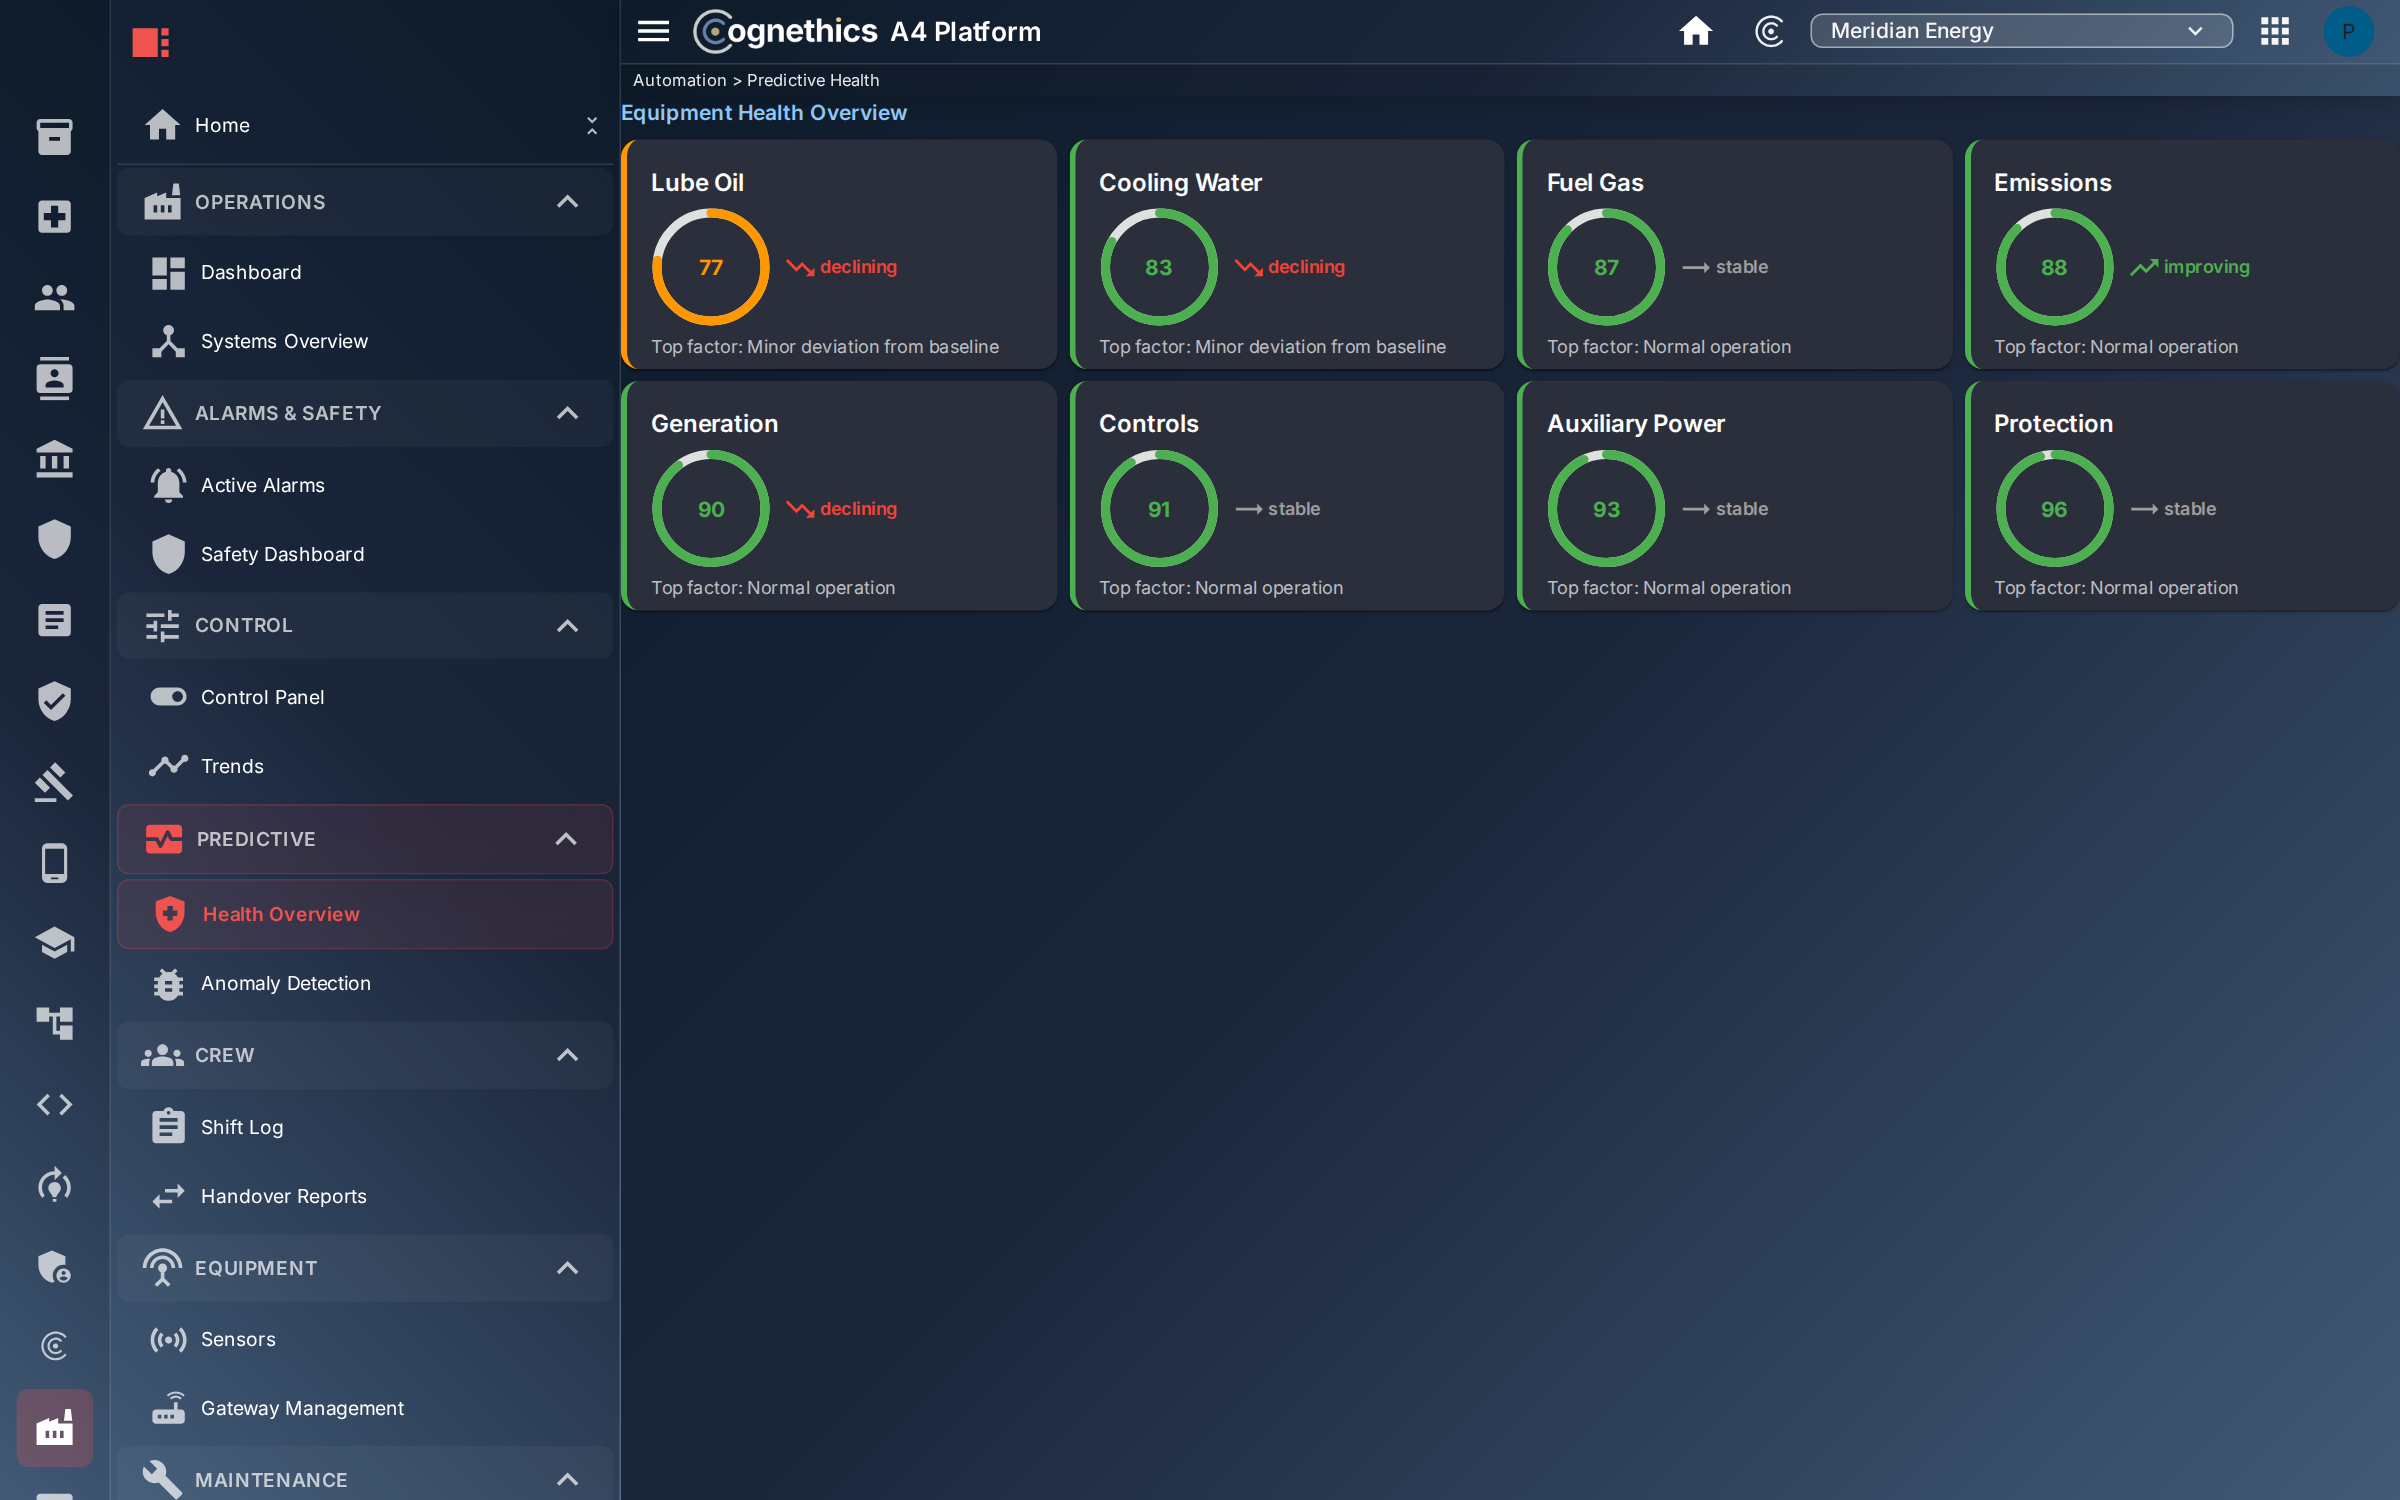Collapse the PREDICTIVE section
2400x1500 pixels.
pos(566,839)
